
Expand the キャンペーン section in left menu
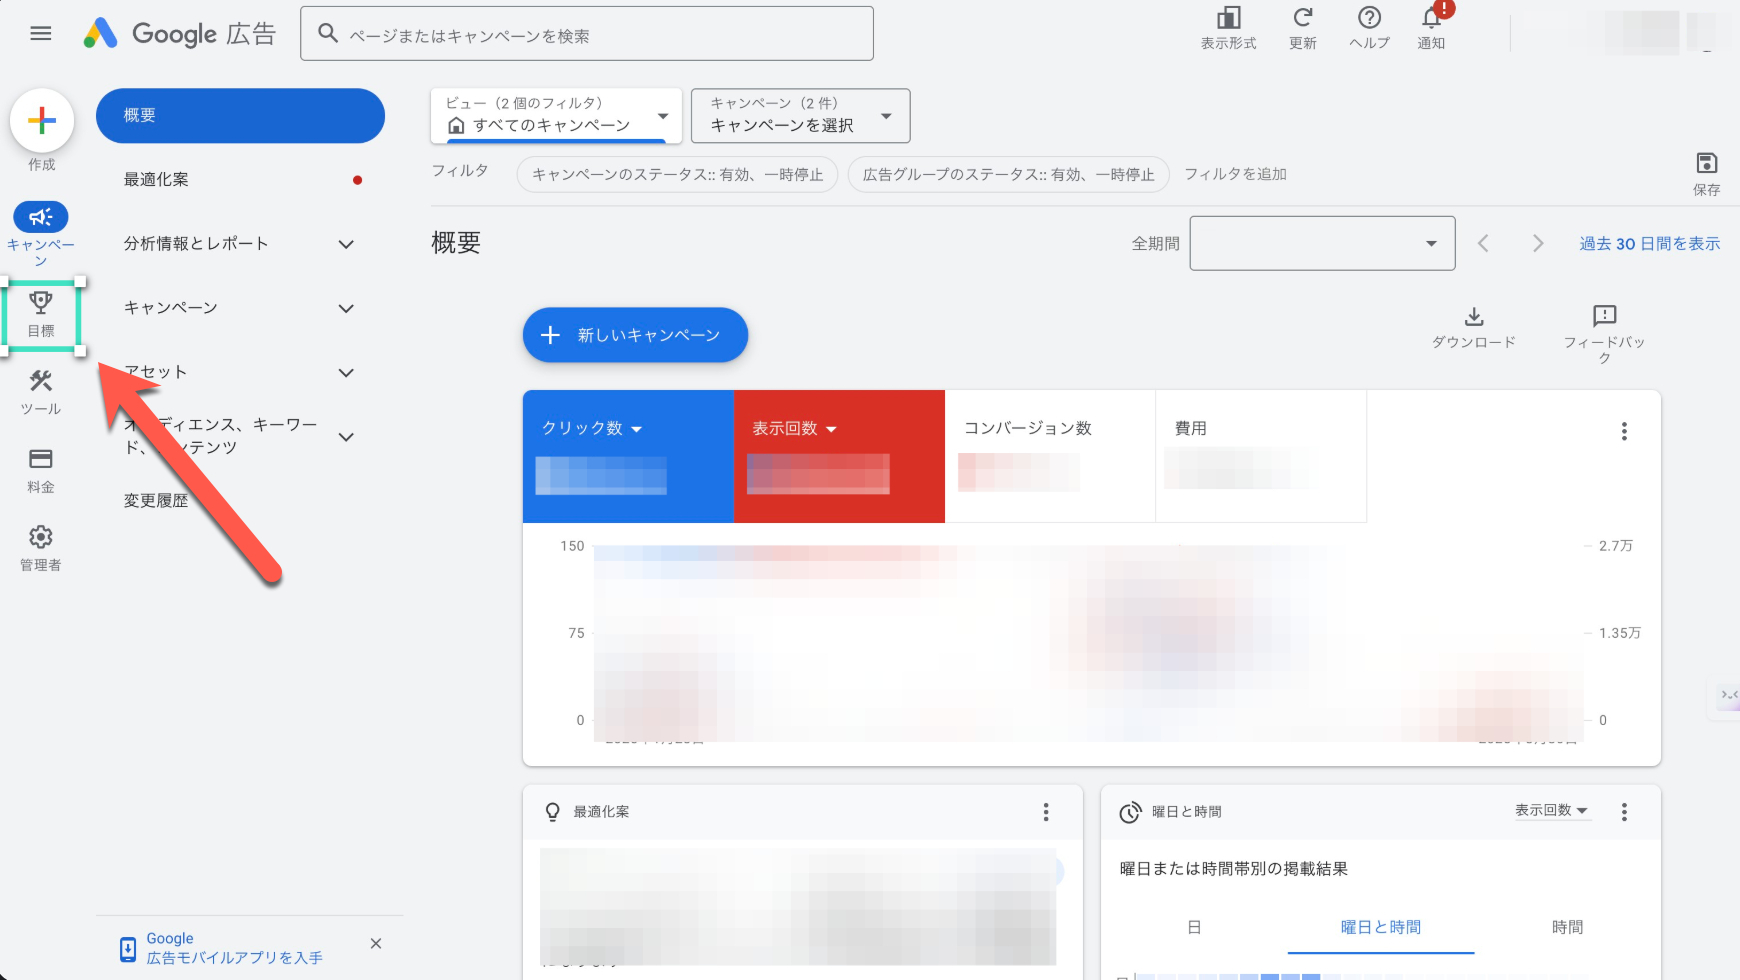pyautogui.click(x=346, y=308)
